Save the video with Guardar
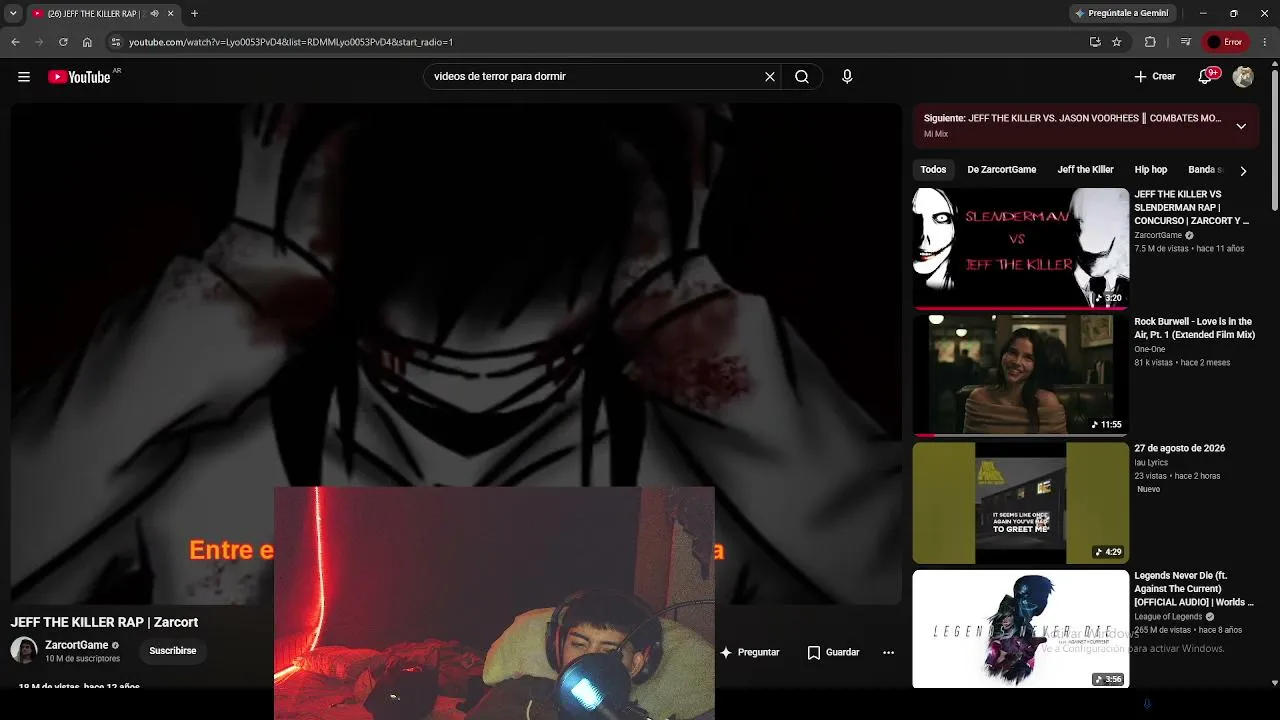This screenshot has height=720, width=1280. [x=833, y=652]
